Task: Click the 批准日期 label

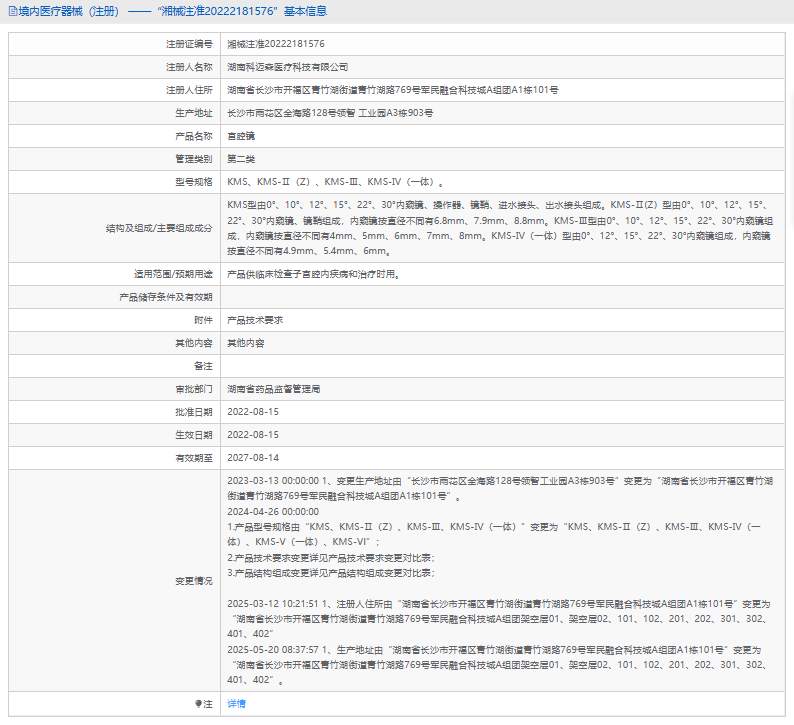Action: coord(193,412)
